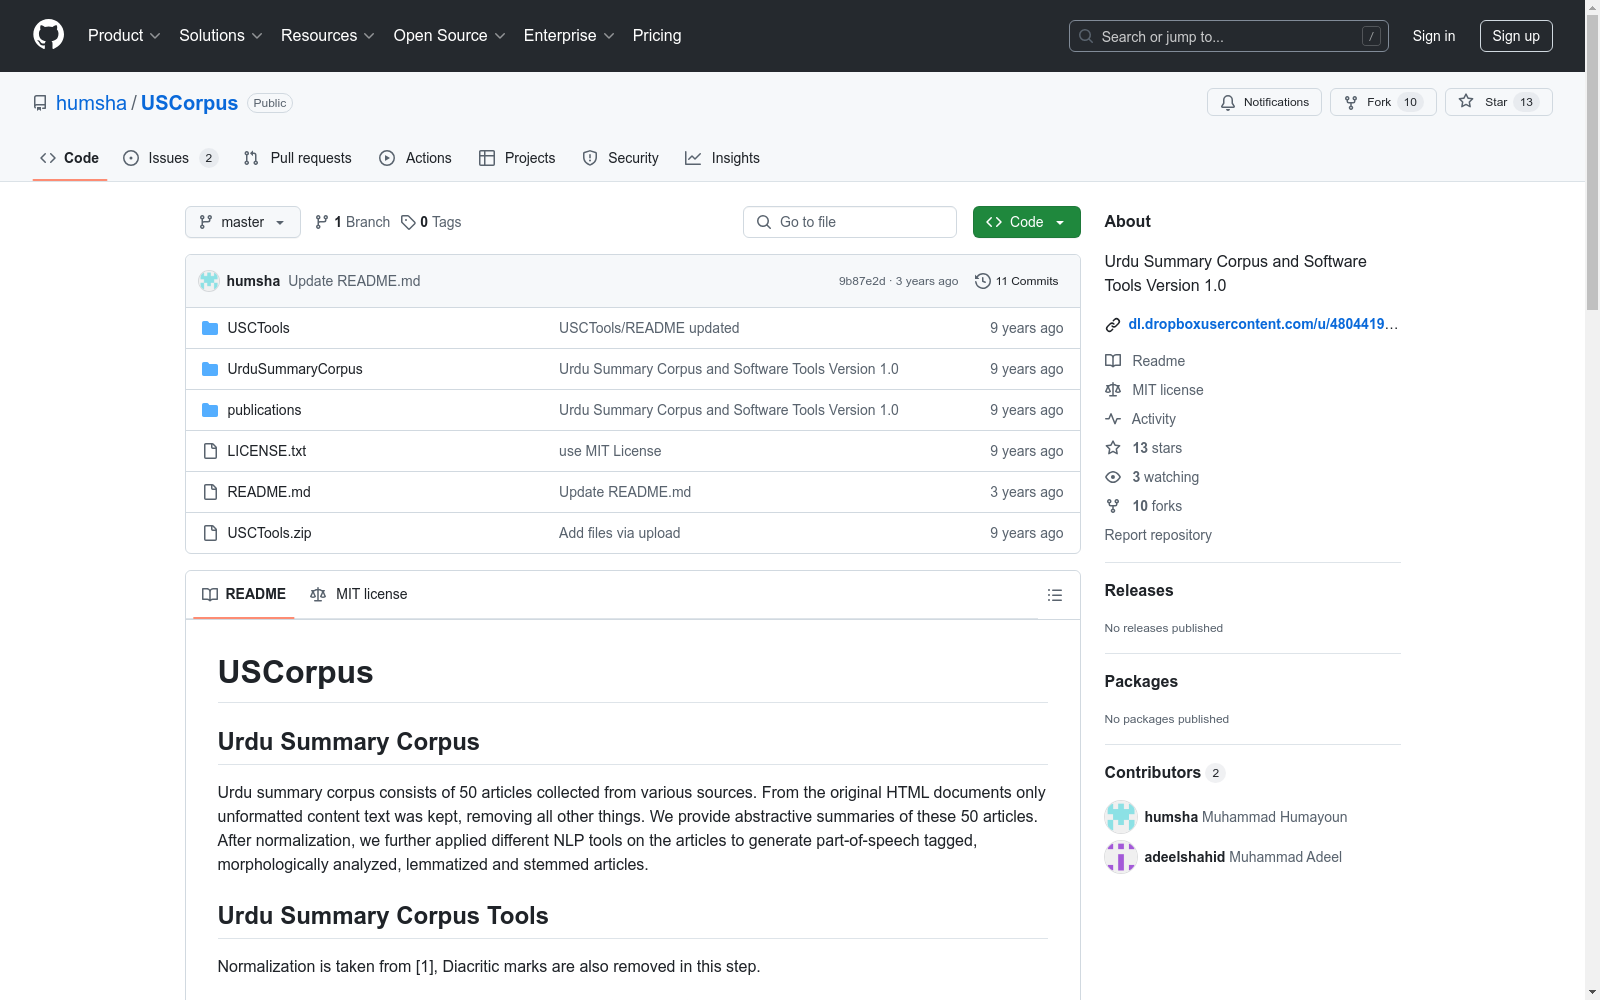Open the UrduSummaryCorpus folder icon
Image resolution: width=1600 pixels, height=1000 pixels.
click(210, 369)
